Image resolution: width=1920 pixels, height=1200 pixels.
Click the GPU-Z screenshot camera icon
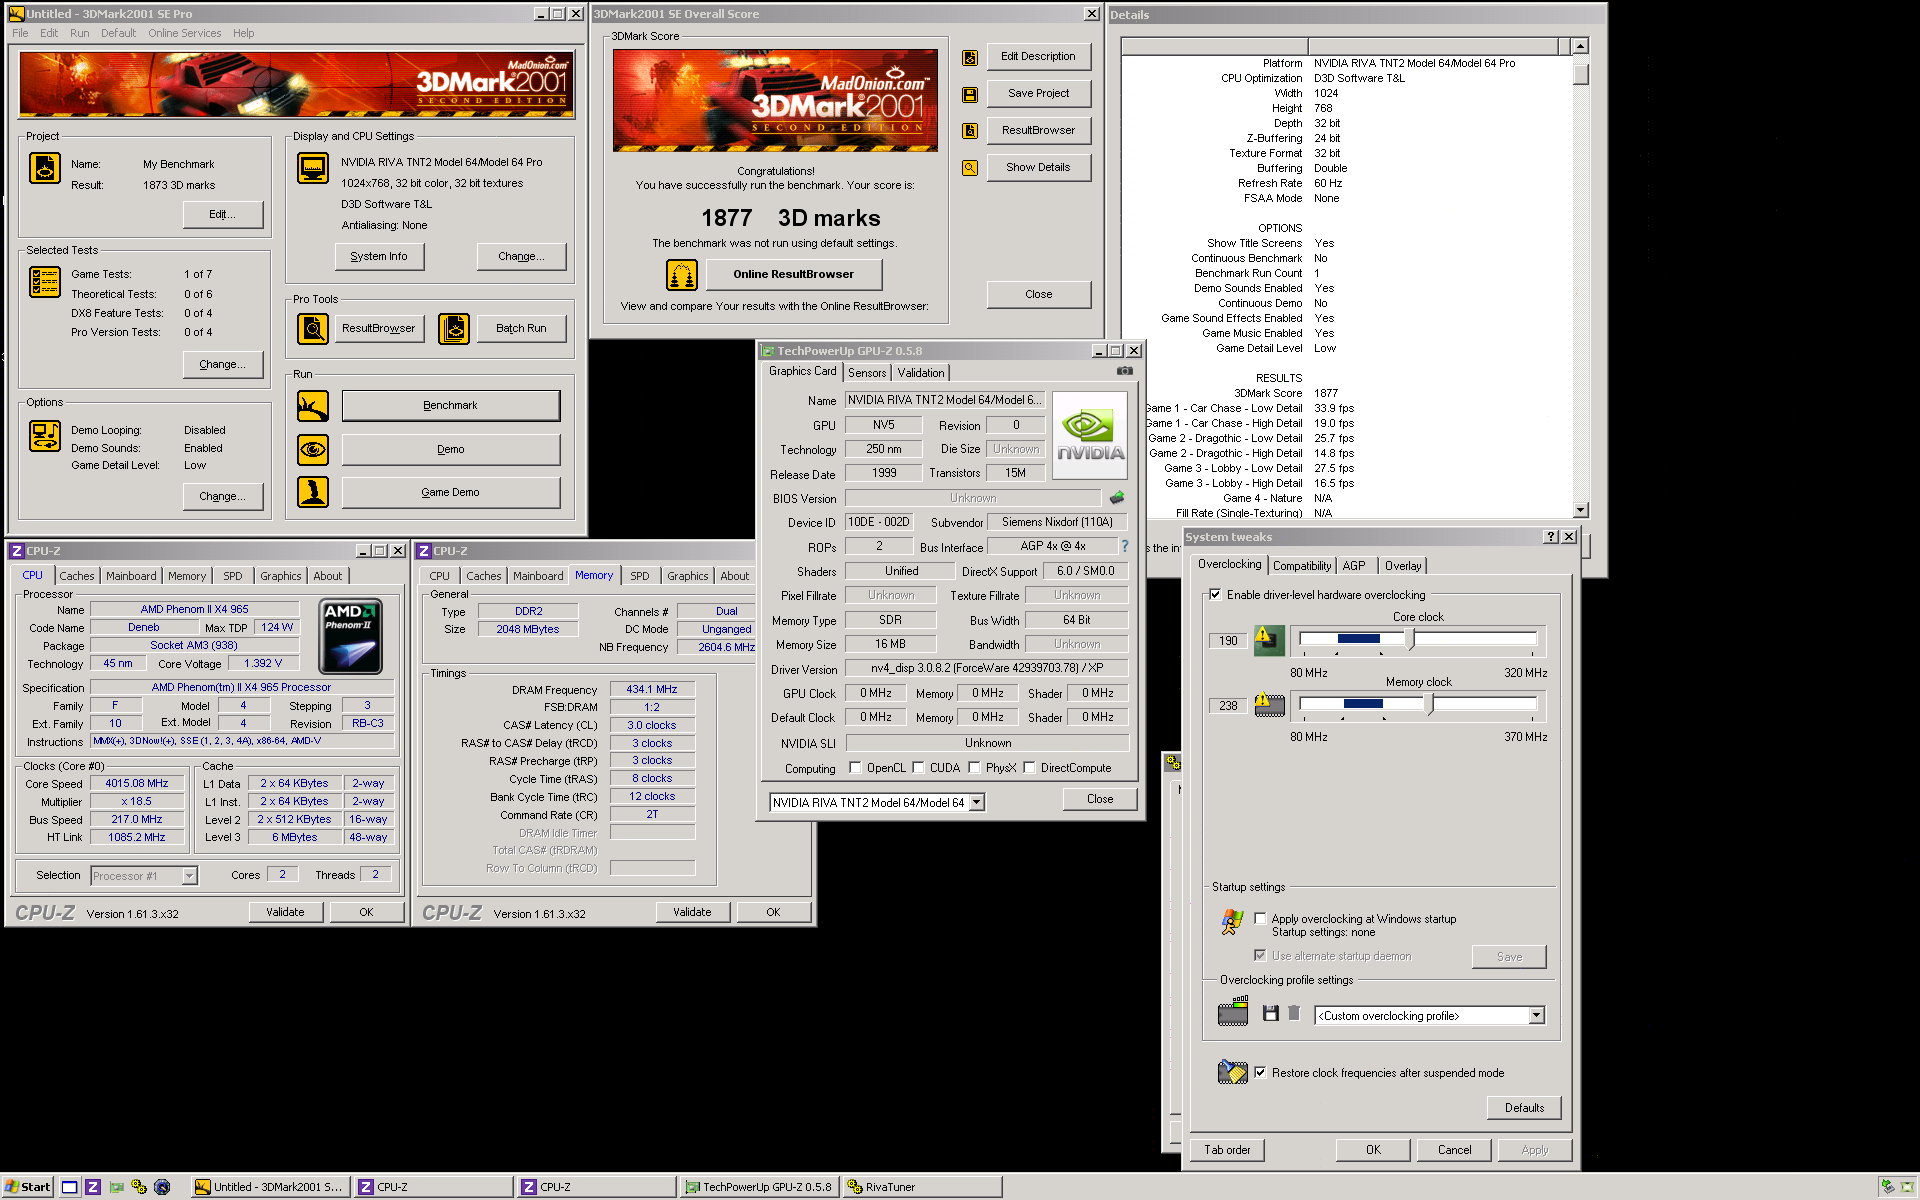pyautogui.click(x=1125, y=371)
